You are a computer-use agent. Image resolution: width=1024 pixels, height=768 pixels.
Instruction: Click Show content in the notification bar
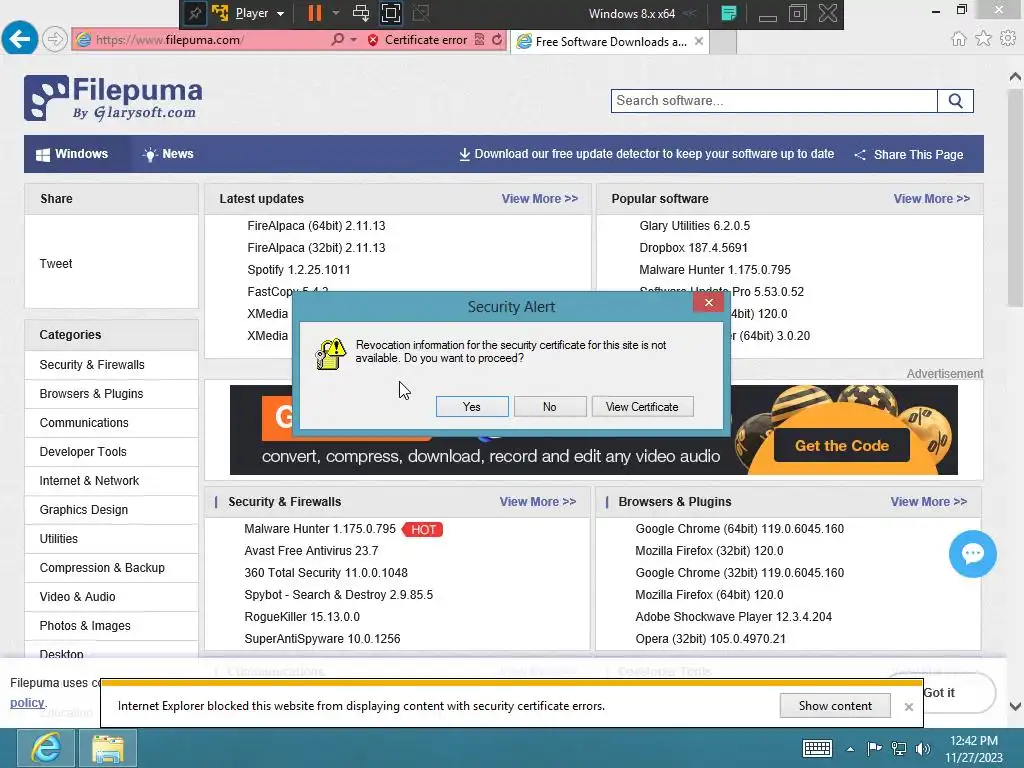(x=835, y=705)
